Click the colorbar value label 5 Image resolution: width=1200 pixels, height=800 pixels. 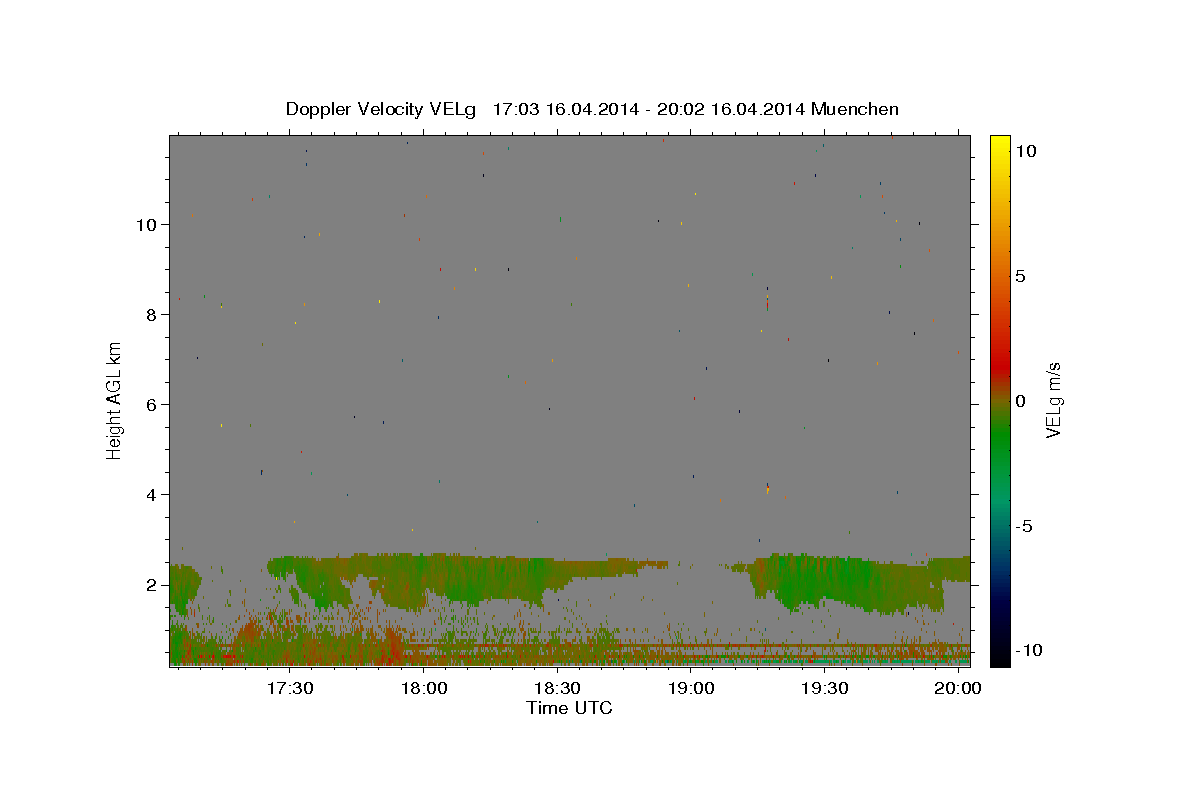point(1020,276)
